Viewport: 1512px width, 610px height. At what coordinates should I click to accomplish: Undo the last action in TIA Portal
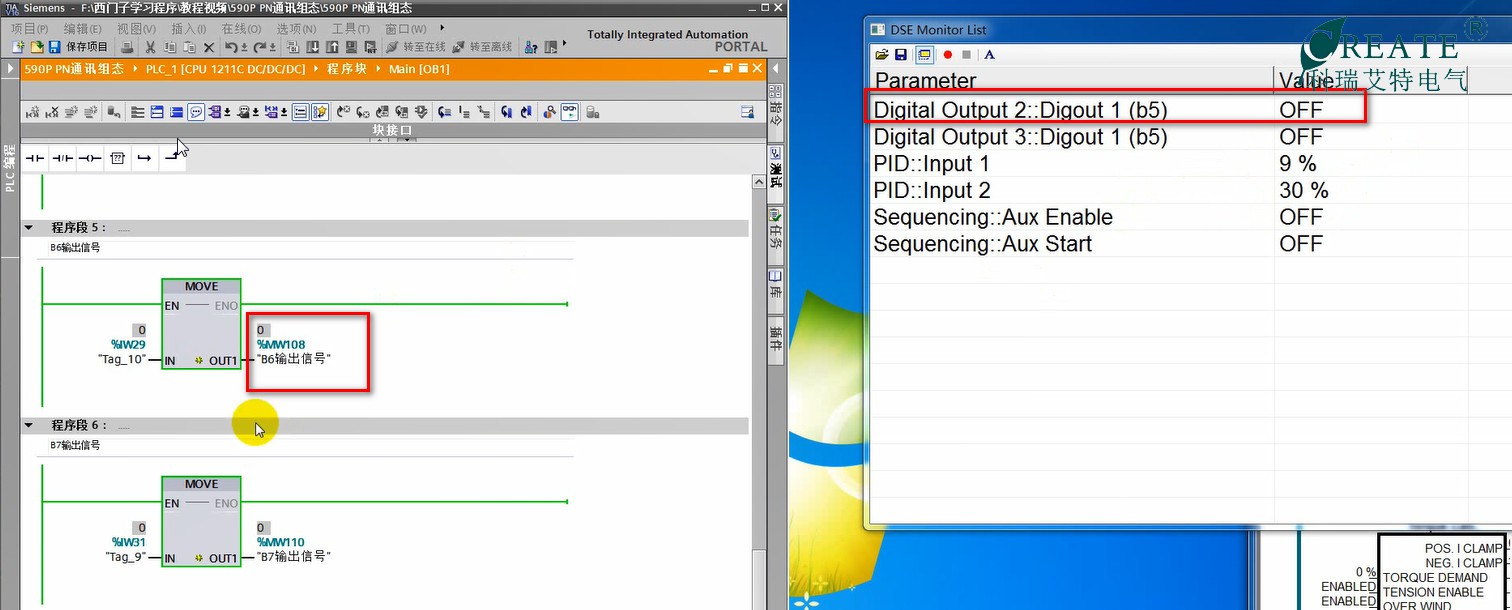(233, 47)
